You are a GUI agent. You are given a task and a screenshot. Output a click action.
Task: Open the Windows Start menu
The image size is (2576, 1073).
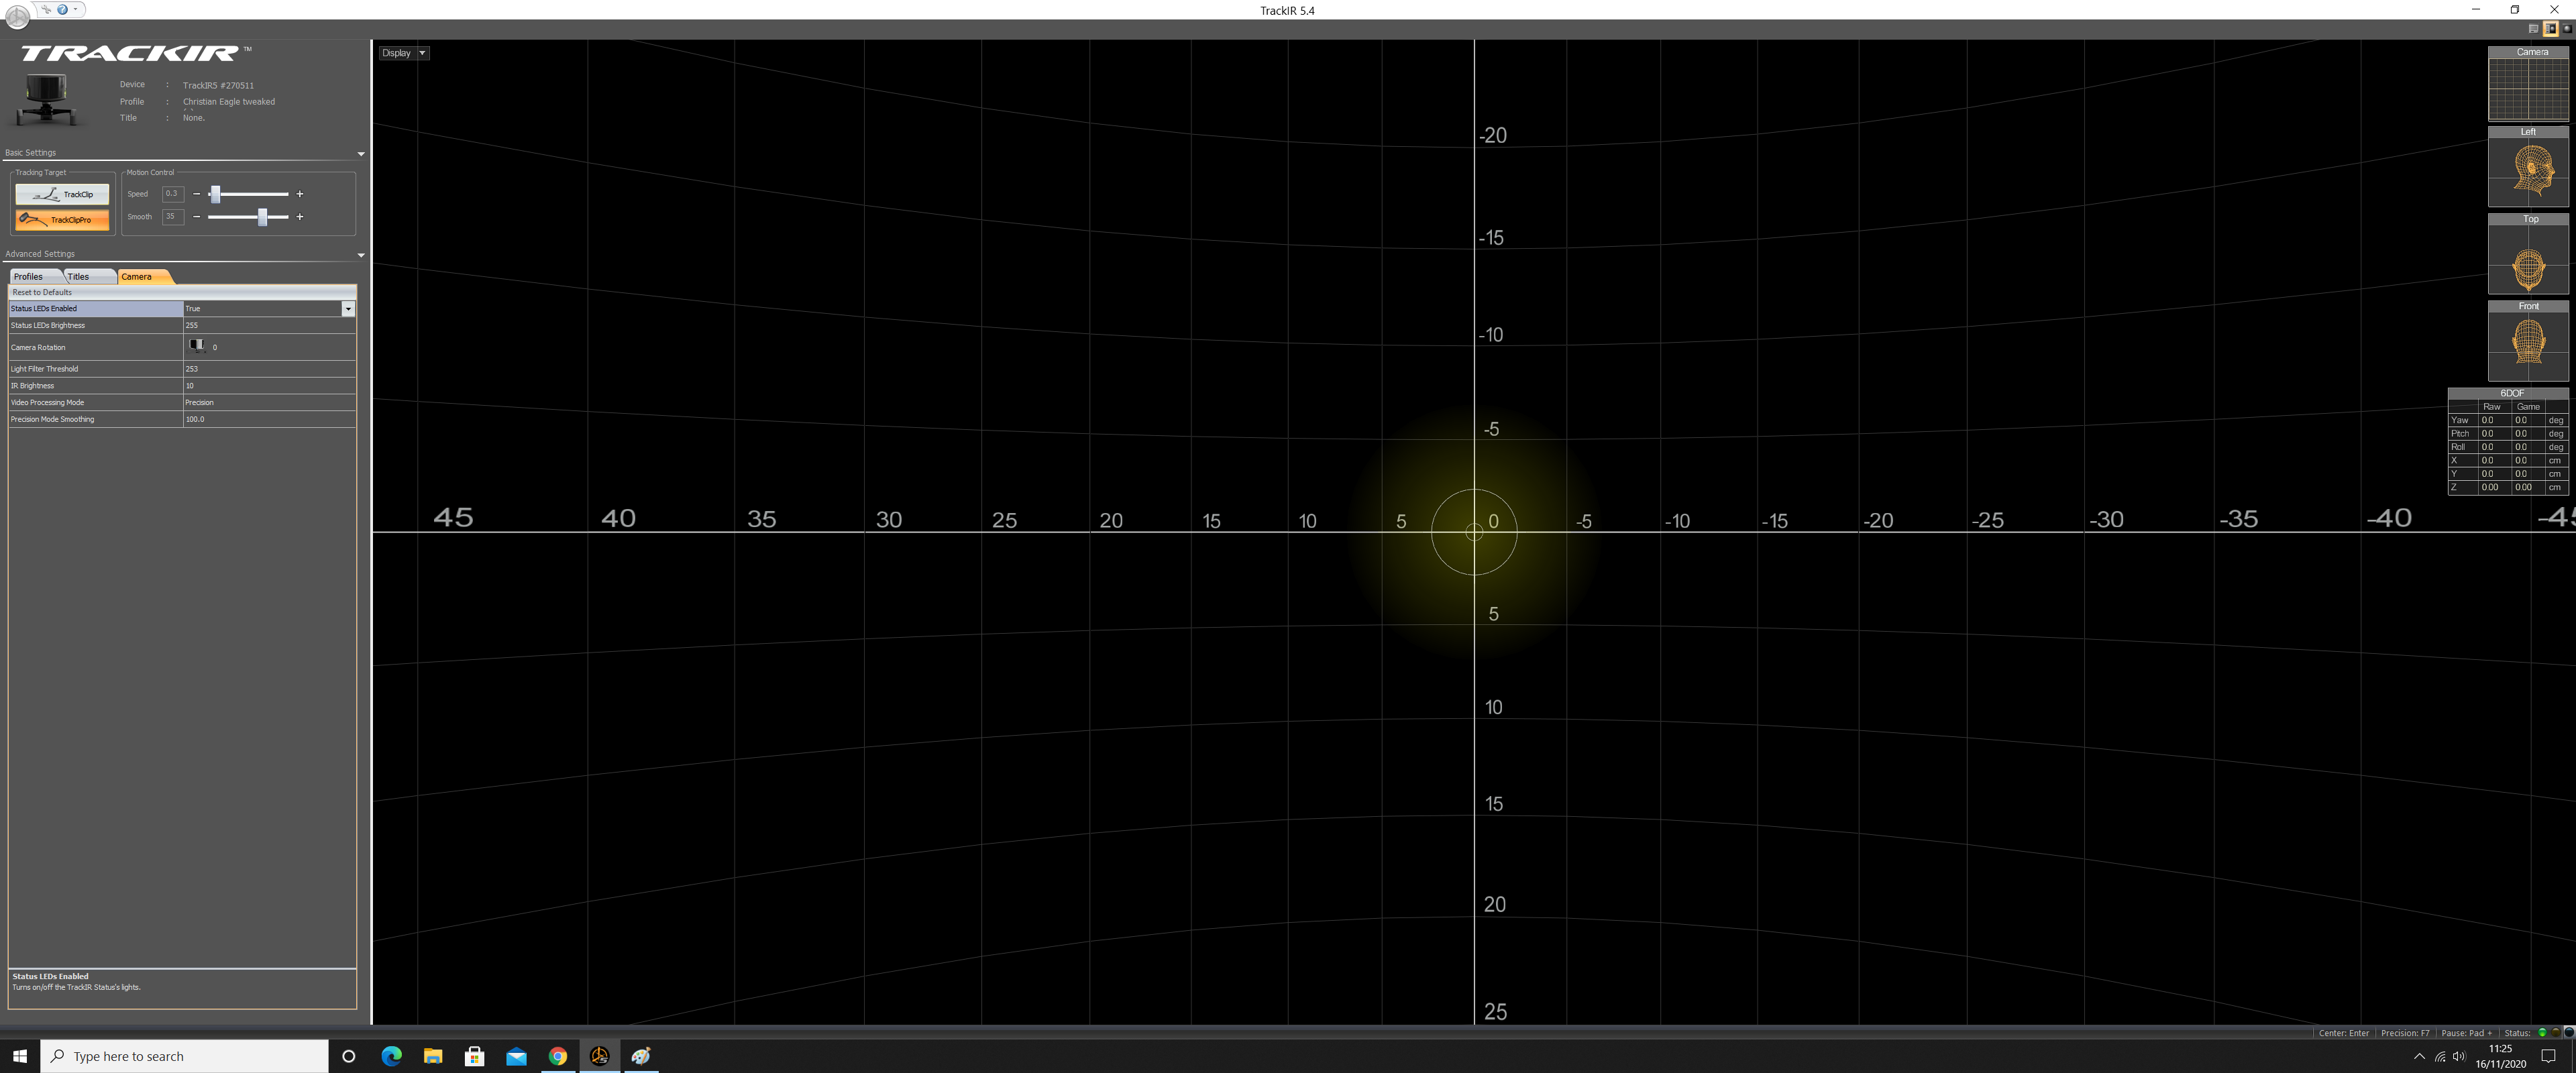pyautogui.click(x=20, y=1056)
